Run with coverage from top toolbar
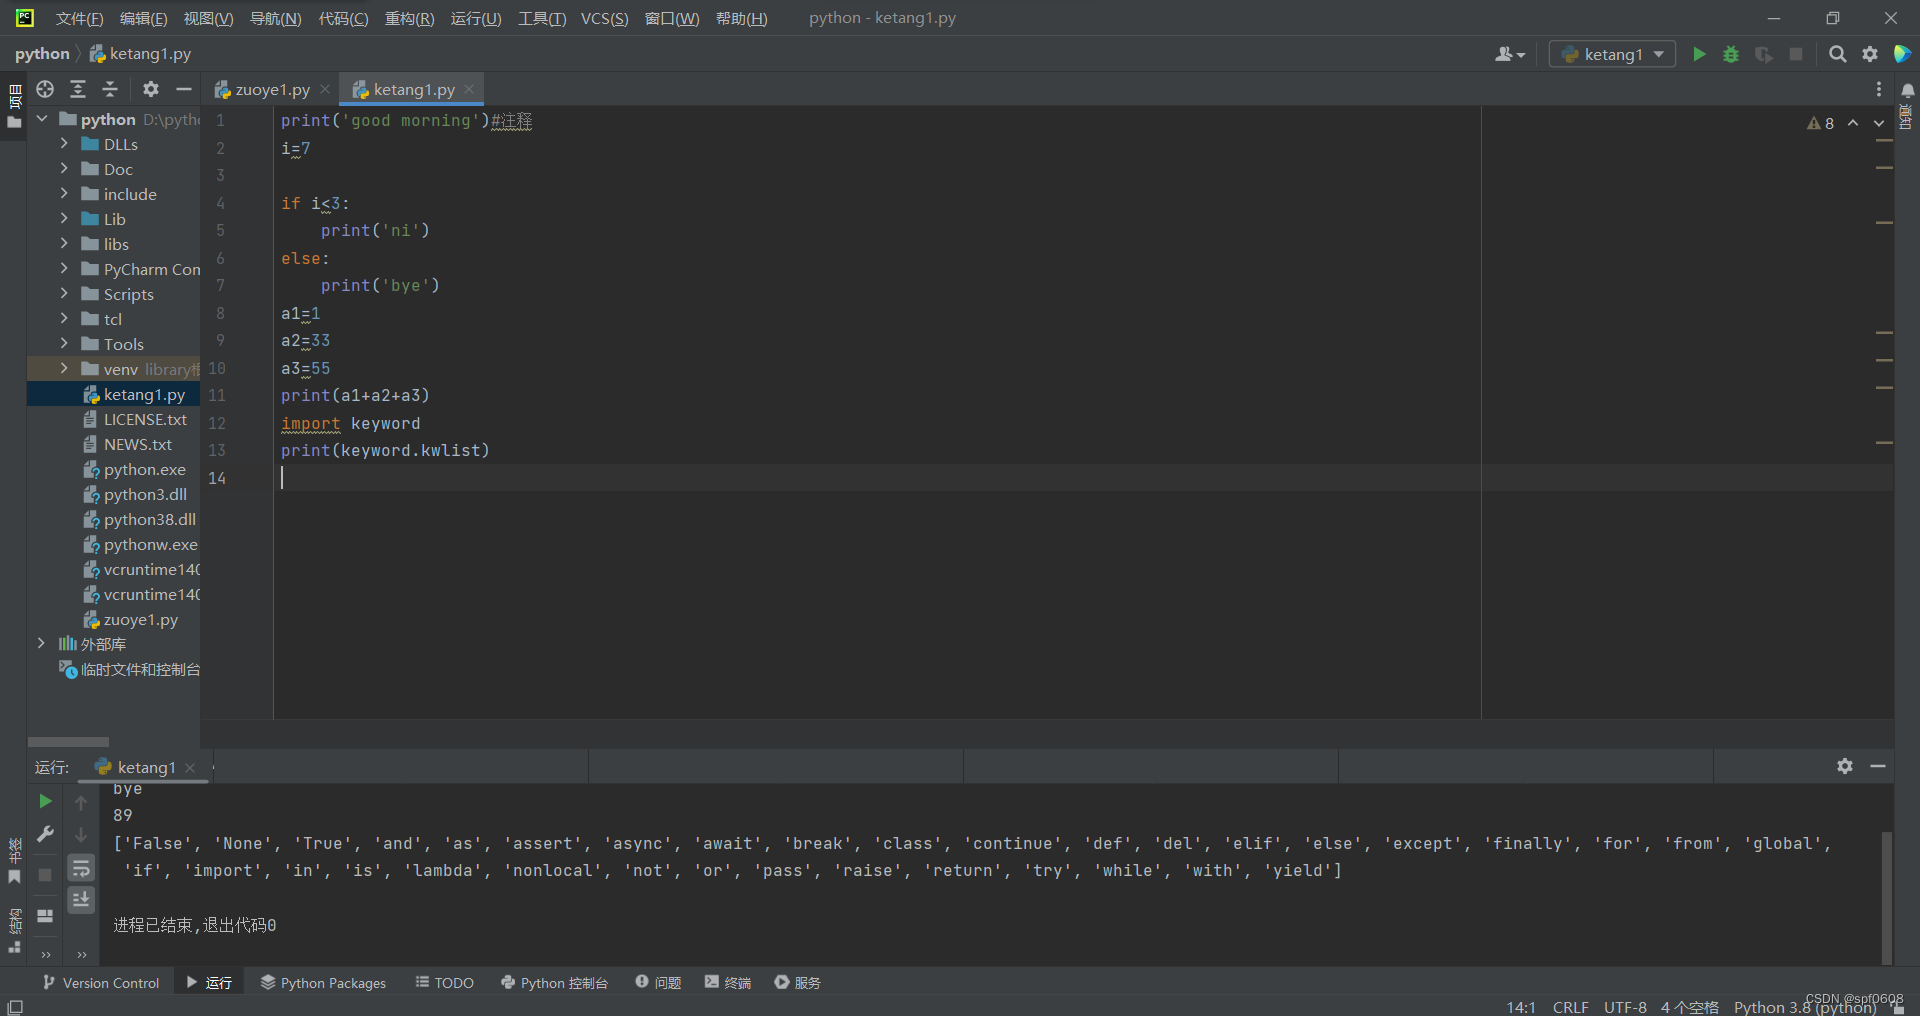This screenshot has width=1920, height=1016. [x=1764, y=54]
